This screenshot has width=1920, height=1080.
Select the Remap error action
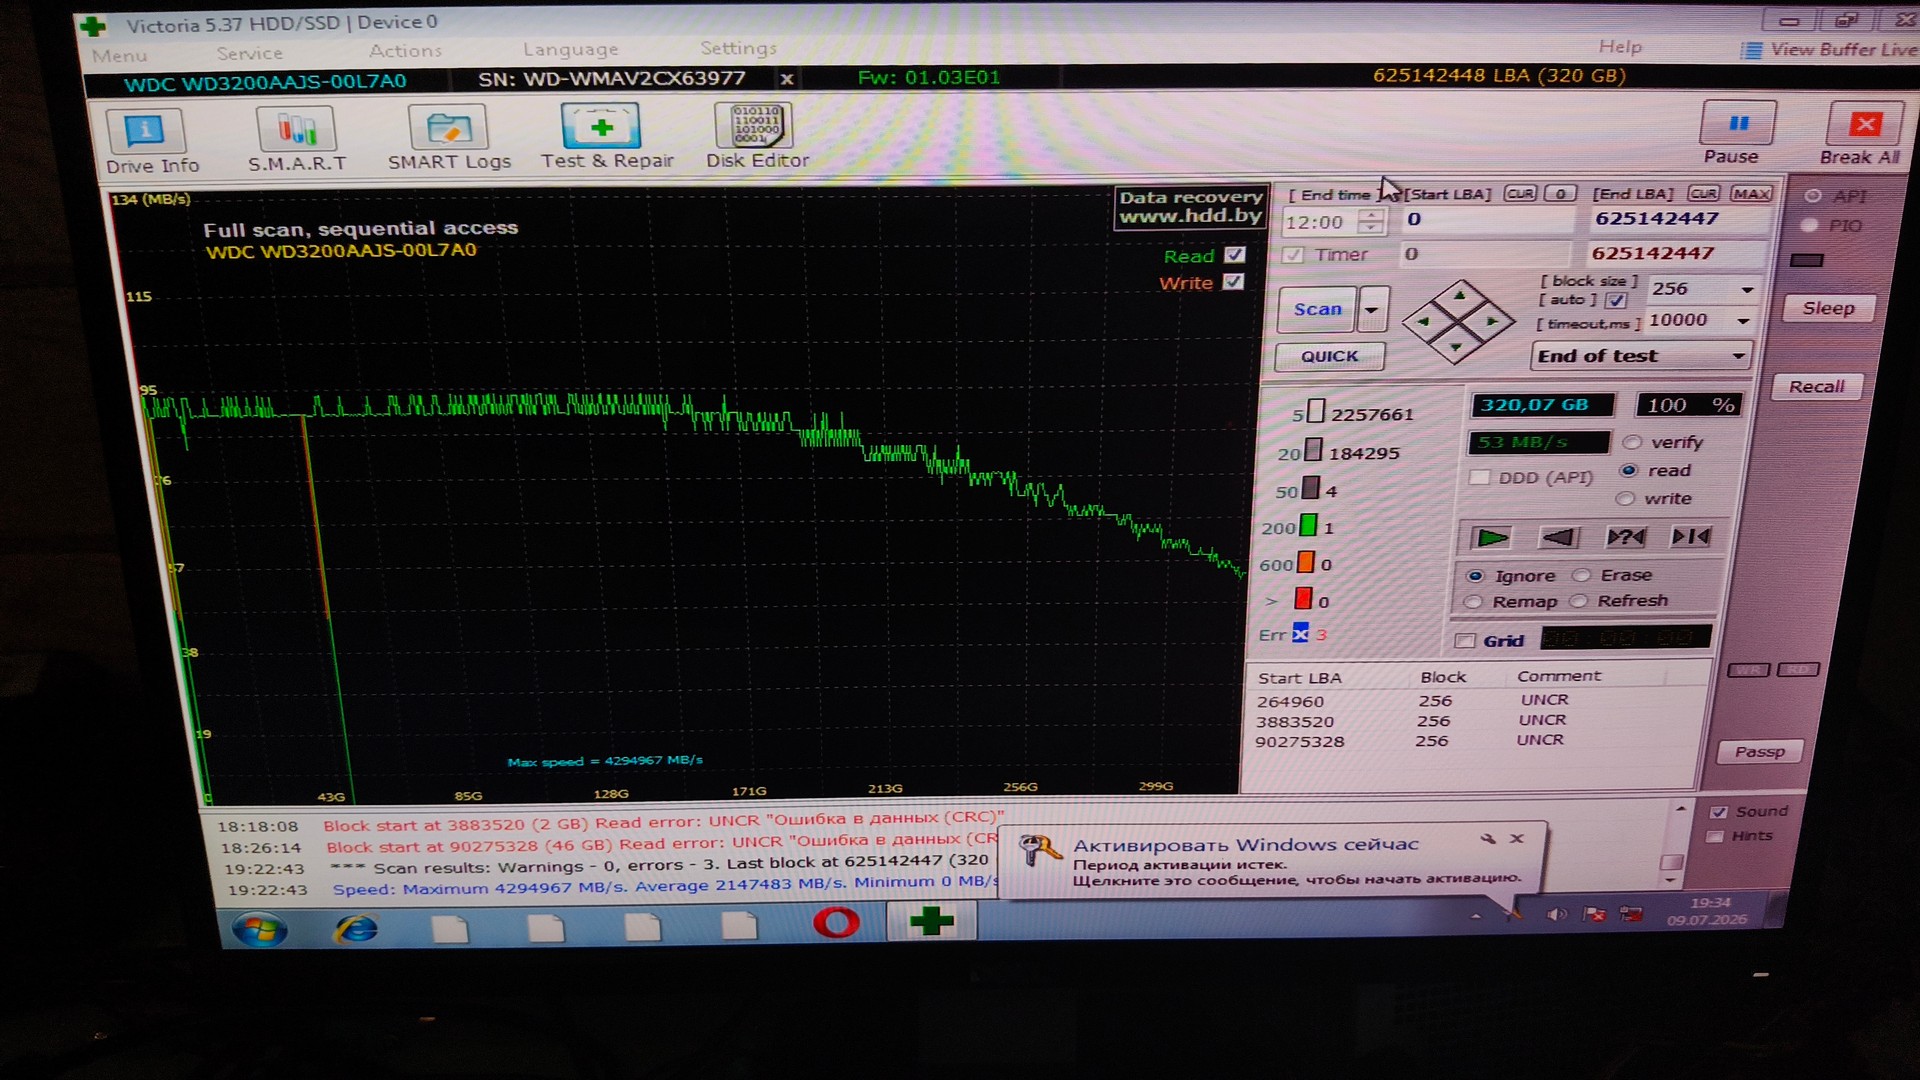click(1473, 601)
